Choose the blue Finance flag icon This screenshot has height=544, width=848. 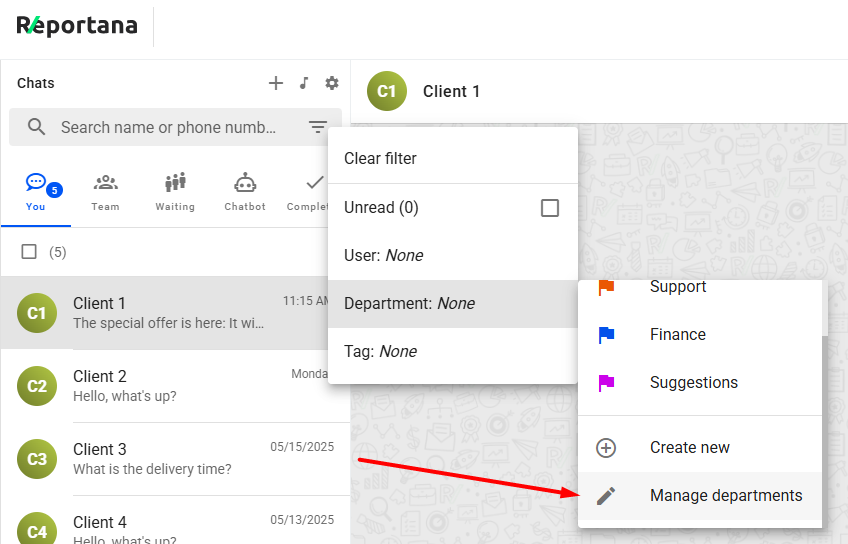(x=606, y=335)
